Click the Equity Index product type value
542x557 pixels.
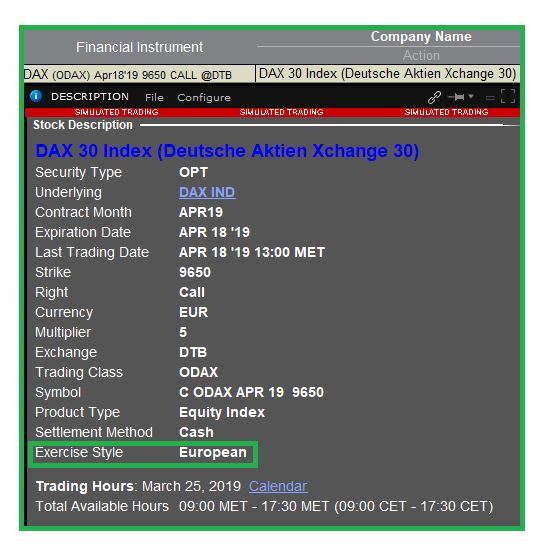[222, 412]
